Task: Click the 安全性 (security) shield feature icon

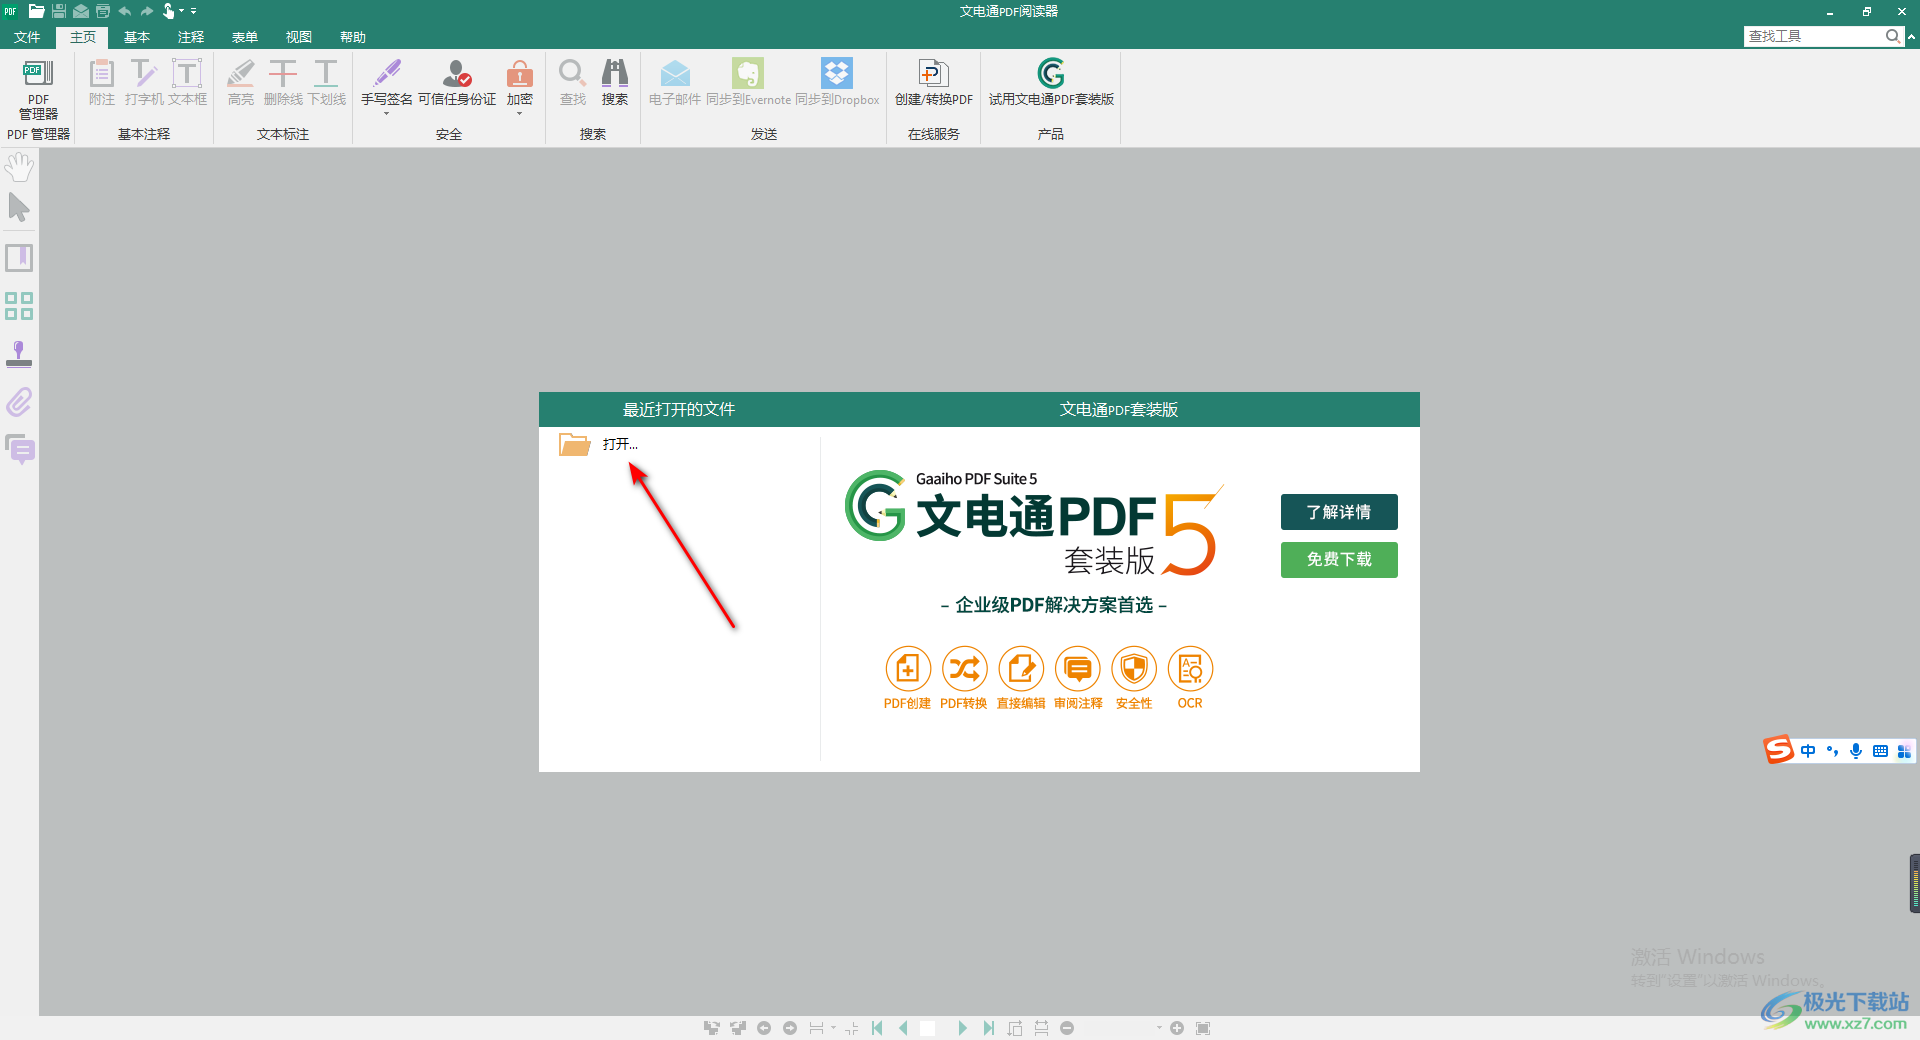Action: tap(1134, 669)
